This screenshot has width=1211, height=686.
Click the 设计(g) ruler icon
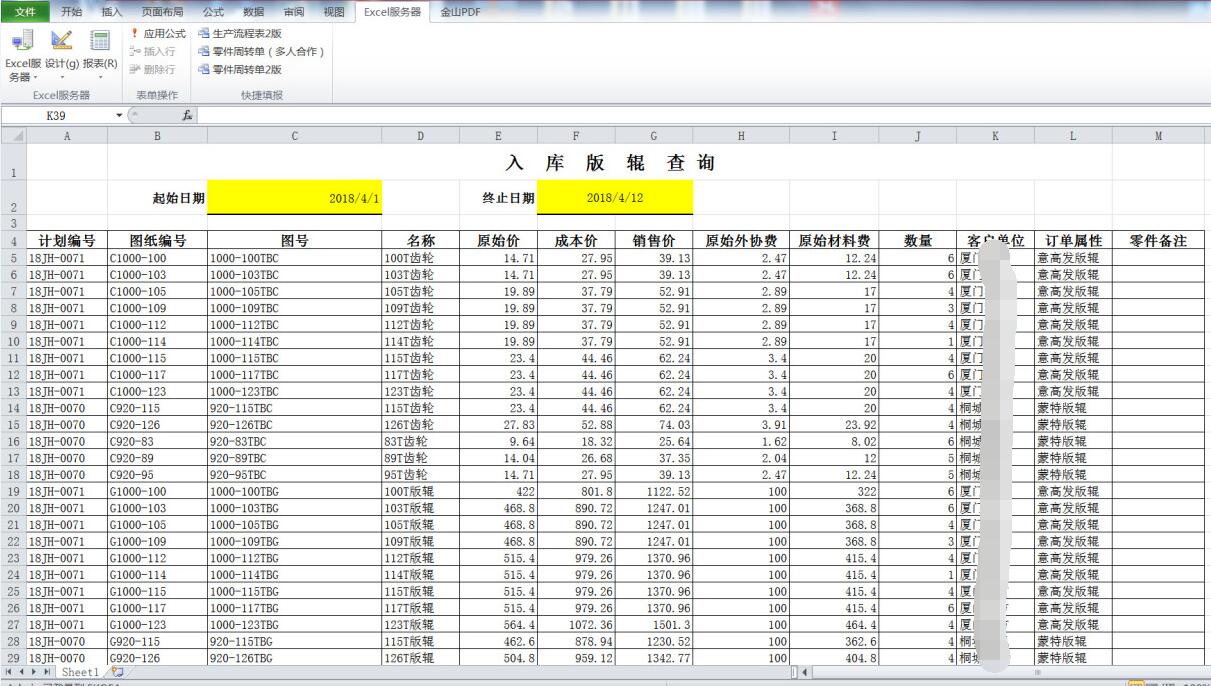pyautogui.click(x=62, y=42)
